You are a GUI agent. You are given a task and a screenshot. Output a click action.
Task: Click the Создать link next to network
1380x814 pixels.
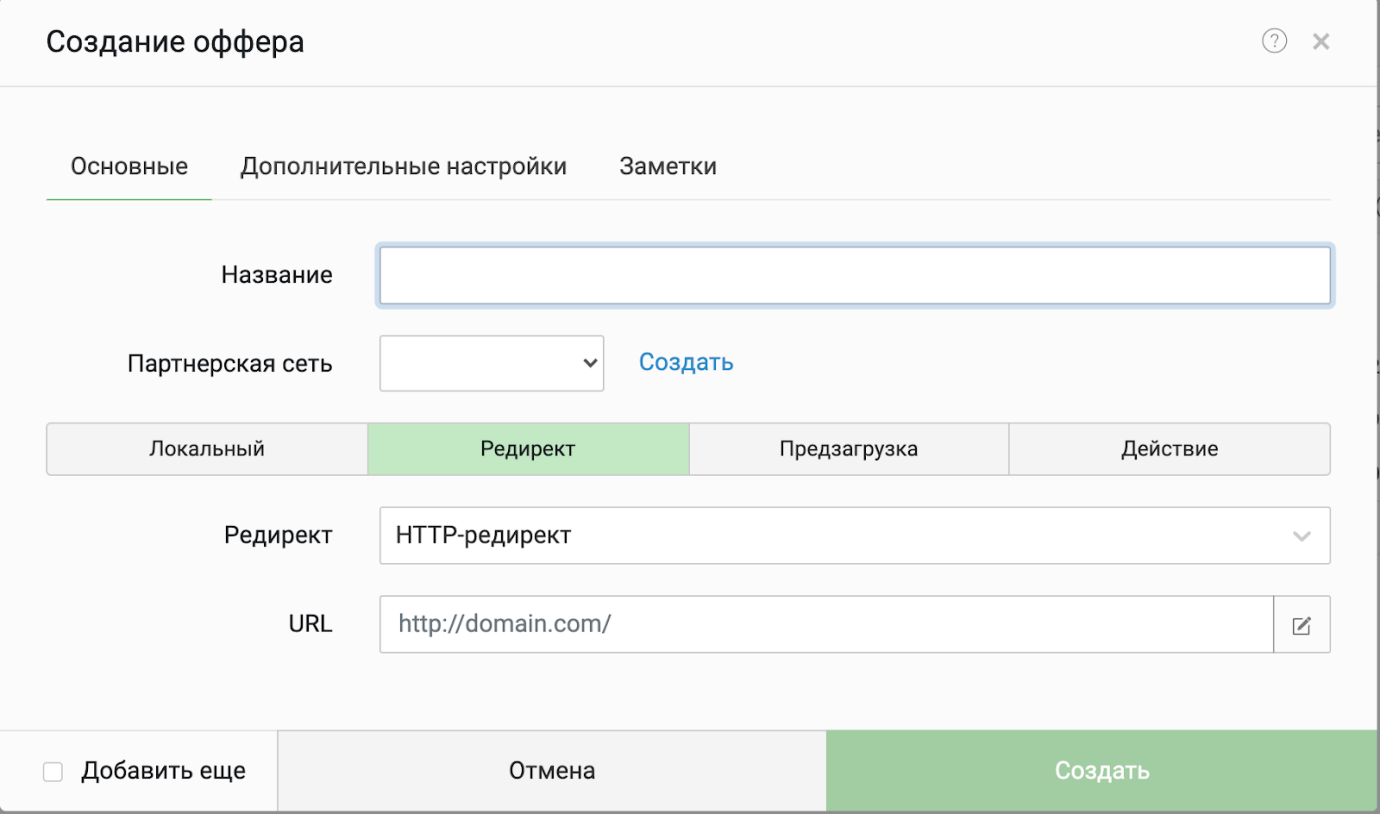(686, 362)
